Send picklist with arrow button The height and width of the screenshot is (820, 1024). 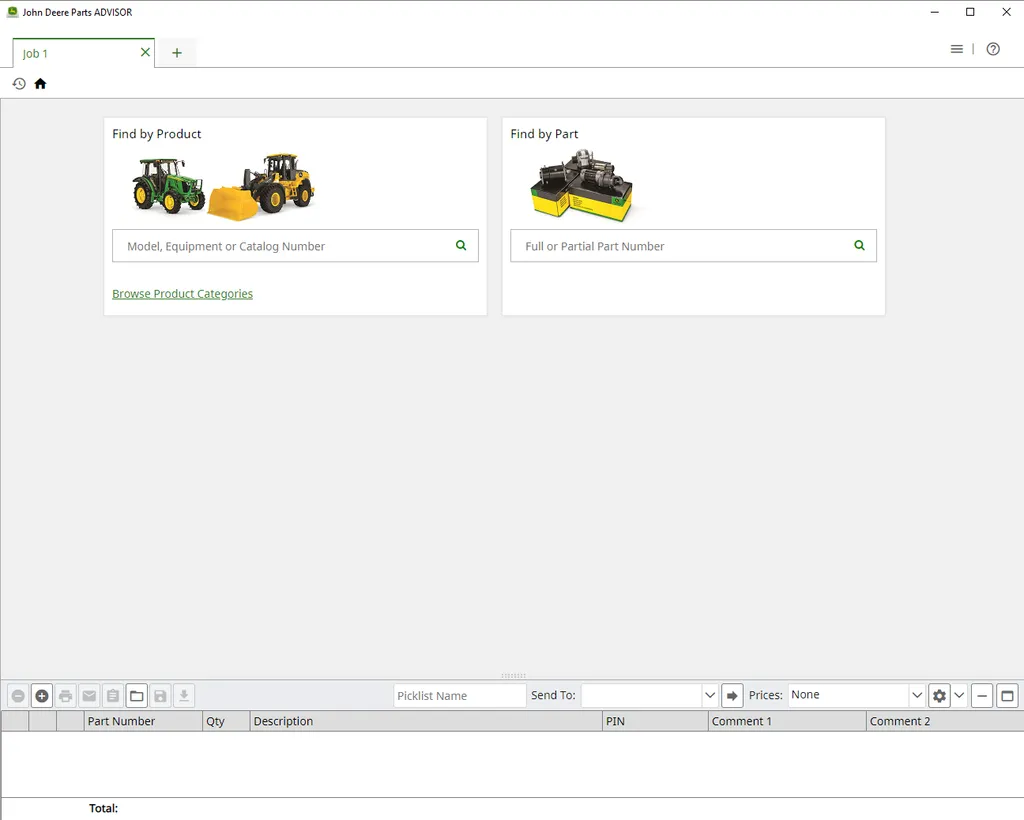point(732,696)
